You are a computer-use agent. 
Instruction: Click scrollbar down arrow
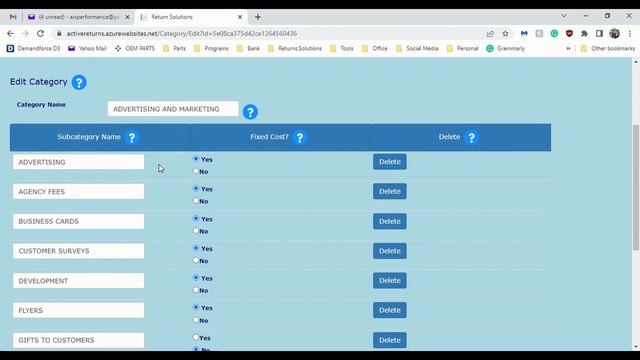point(636,347)
